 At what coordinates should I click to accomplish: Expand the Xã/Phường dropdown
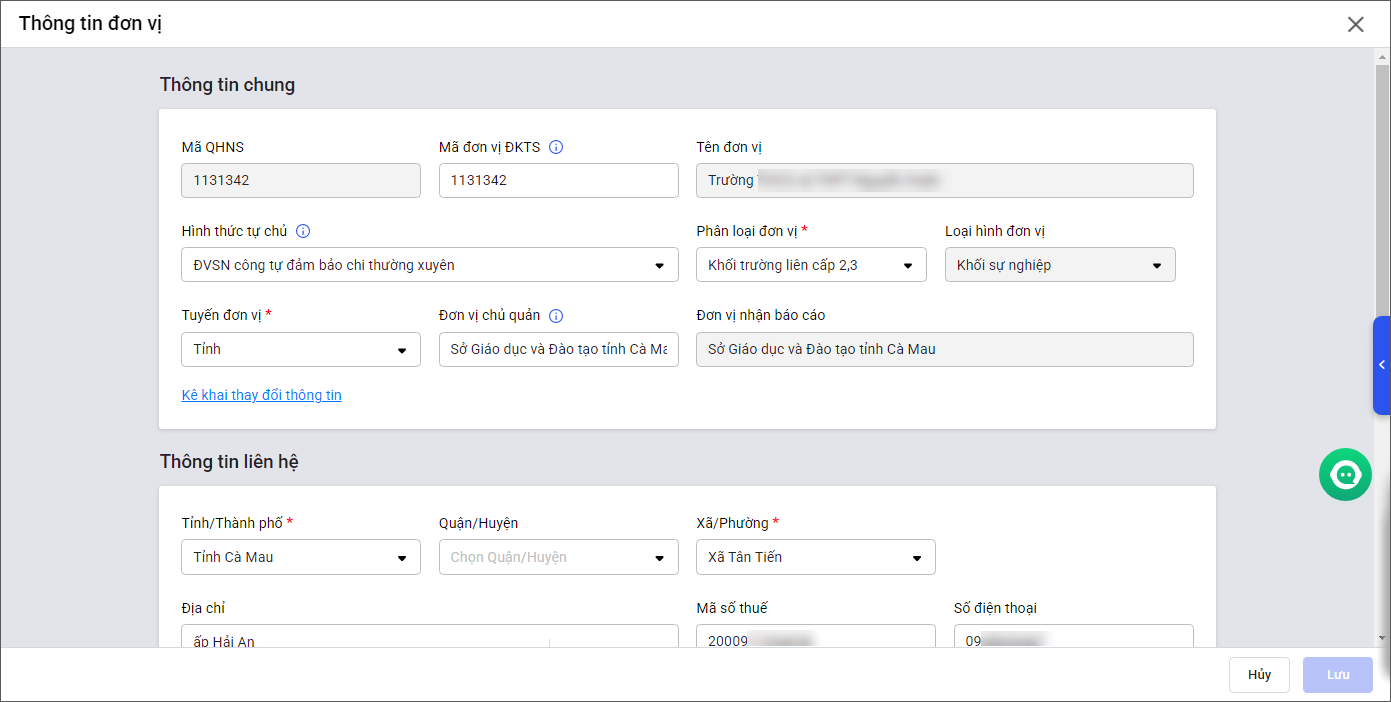coord(815,557)
